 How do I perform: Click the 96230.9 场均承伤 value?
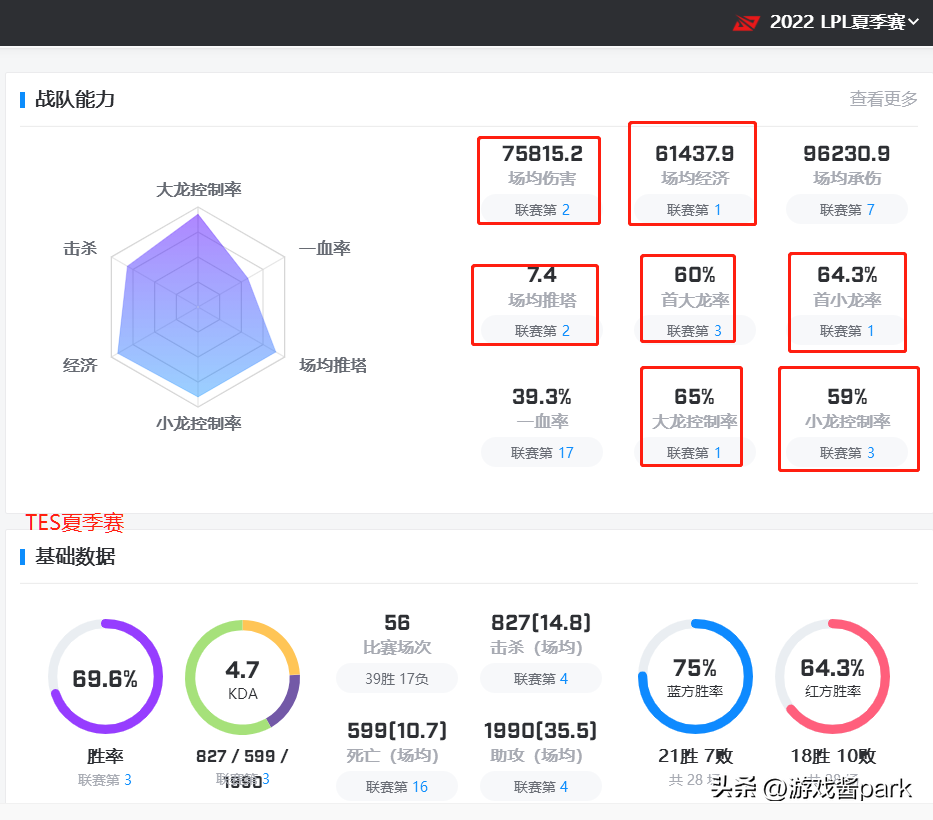(847, 154)
